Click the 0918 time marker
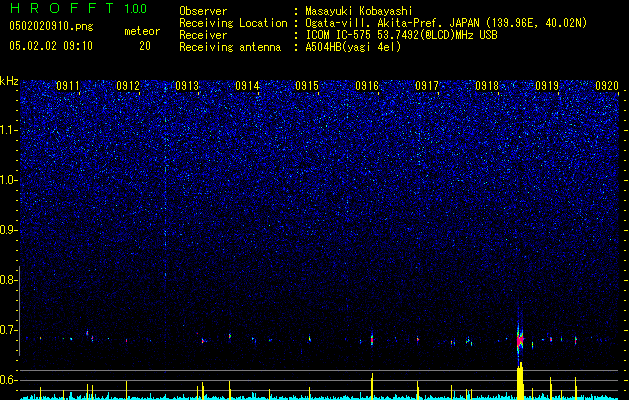629x400 pixels. coord(487,85)
